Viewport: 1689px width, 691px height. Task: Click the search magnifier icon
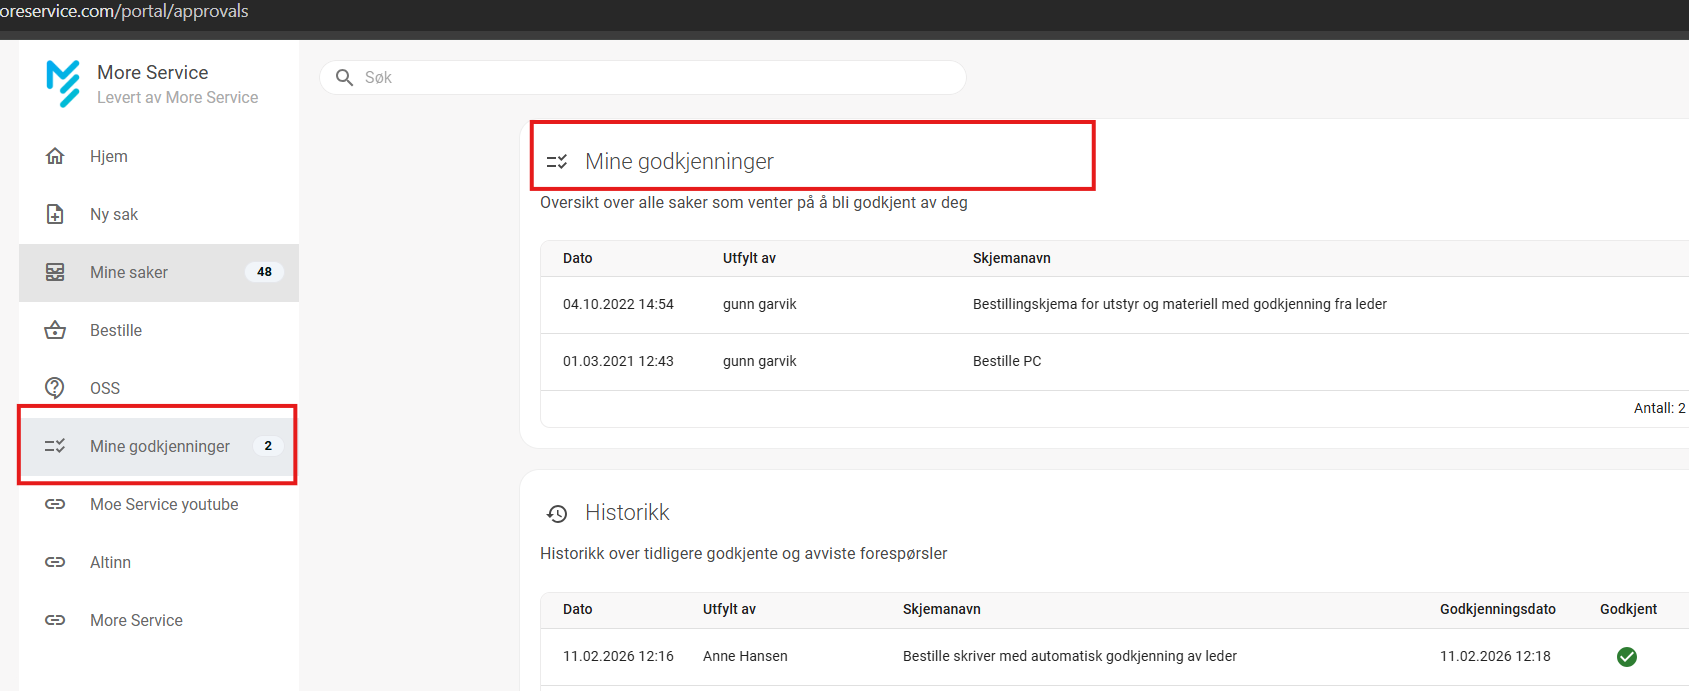pyautogui.click(x=344, y=77)
